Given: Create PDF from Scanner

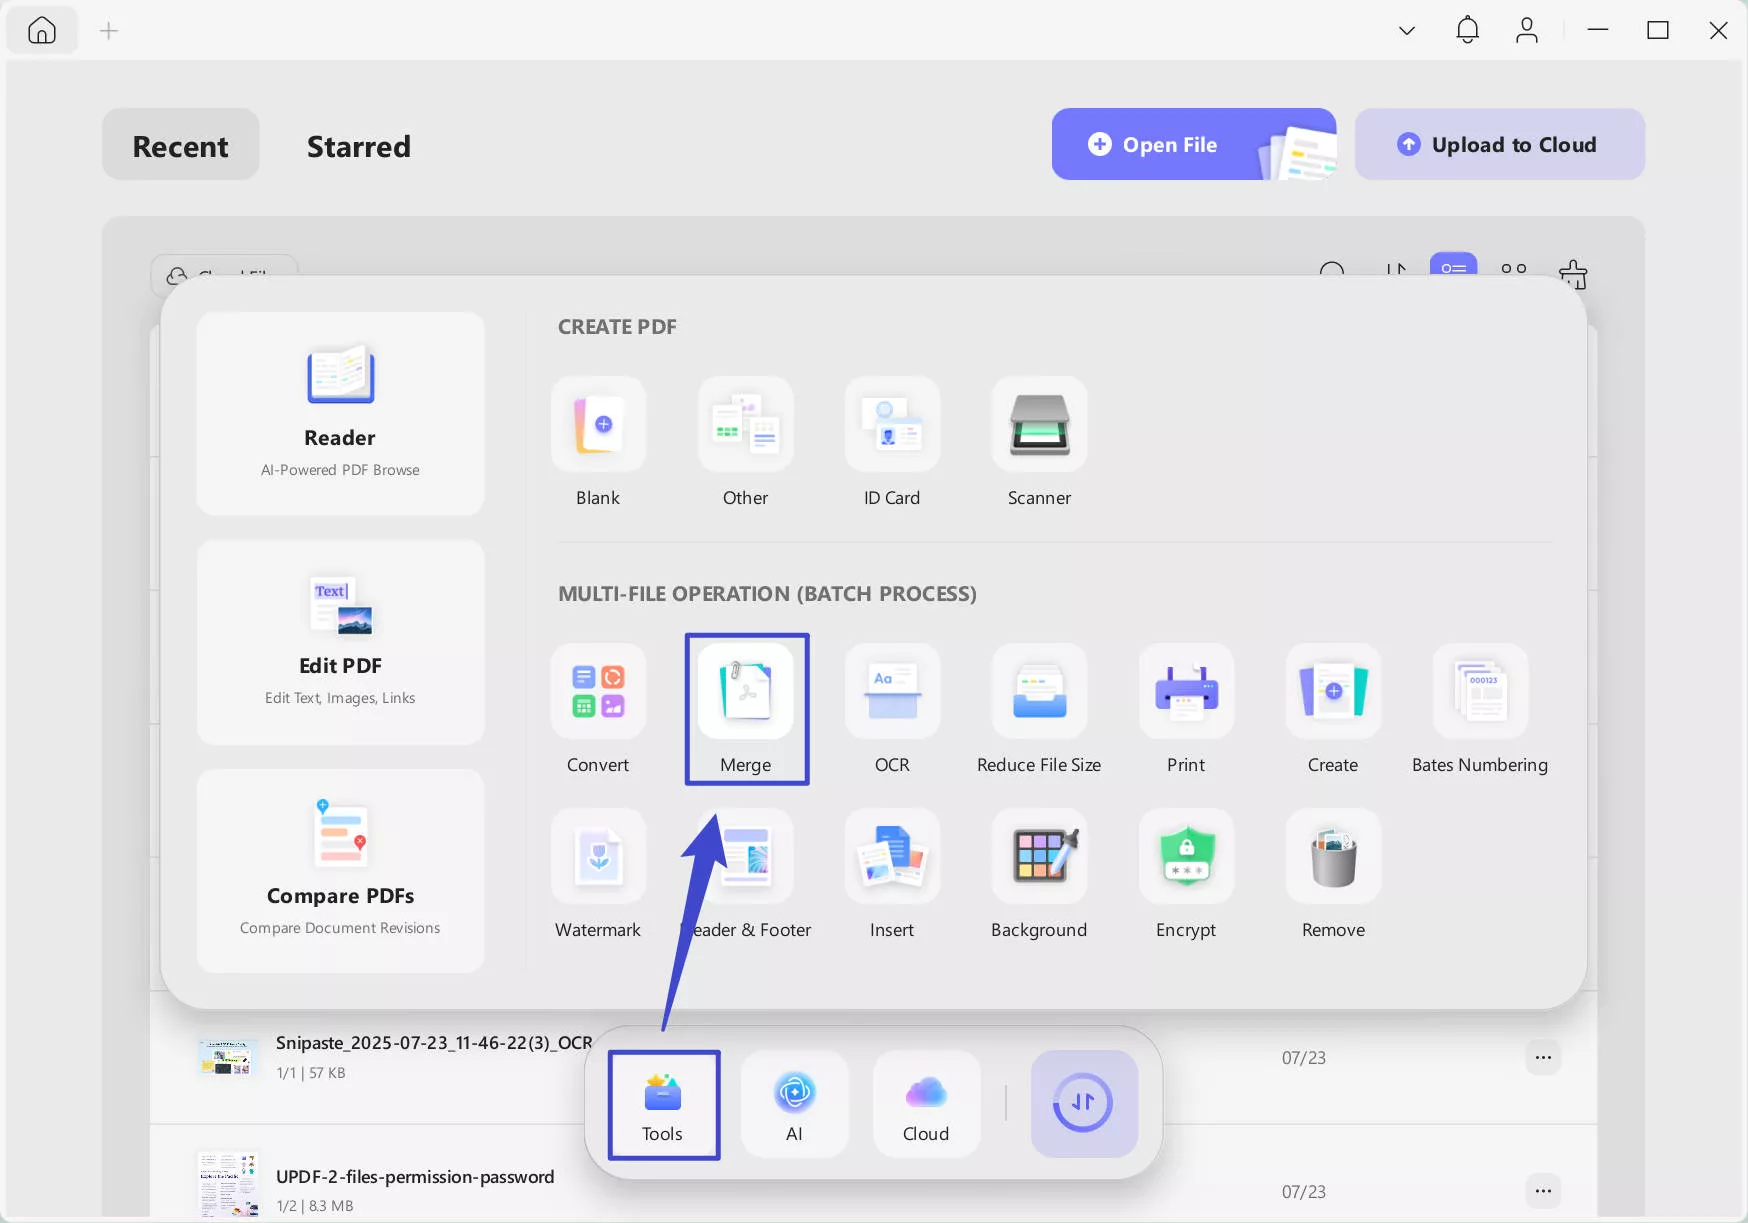Looking at the screenshot, I should pos(1039,440).
